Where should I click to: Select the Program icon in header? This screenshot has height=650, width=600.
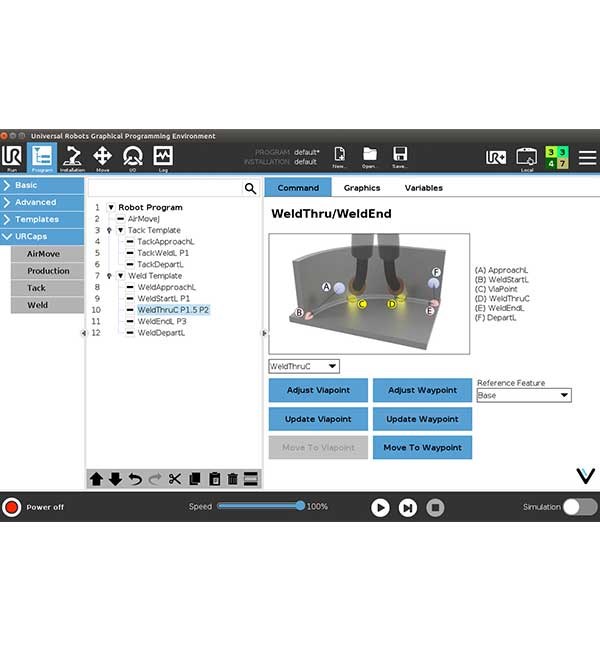42,158
